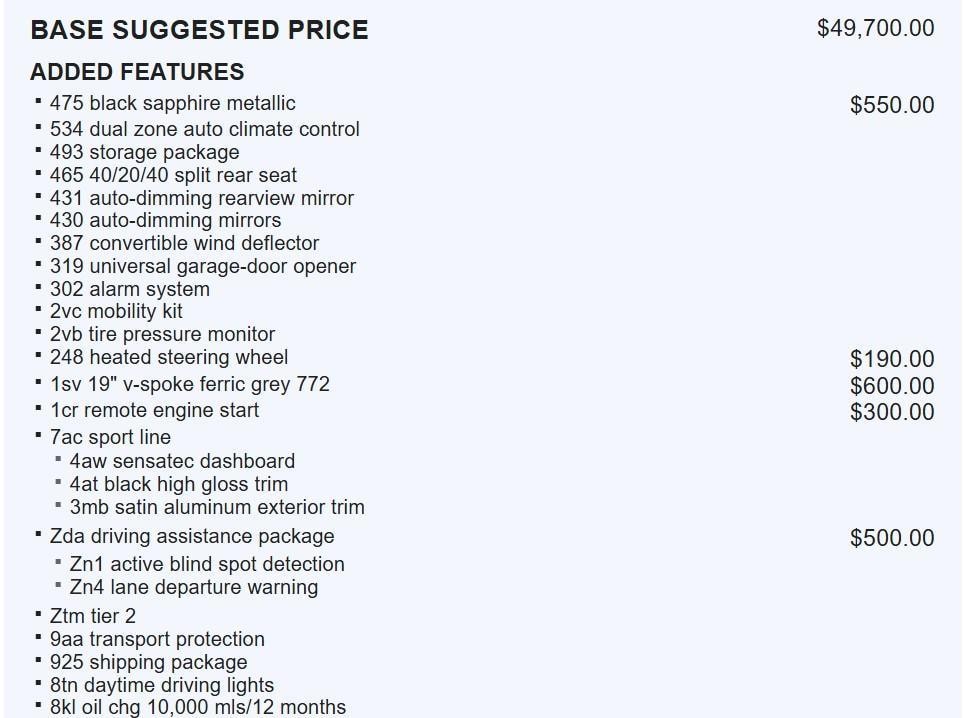
Task: Click the Base Suggested Price heading
Action: pos(199,30)
